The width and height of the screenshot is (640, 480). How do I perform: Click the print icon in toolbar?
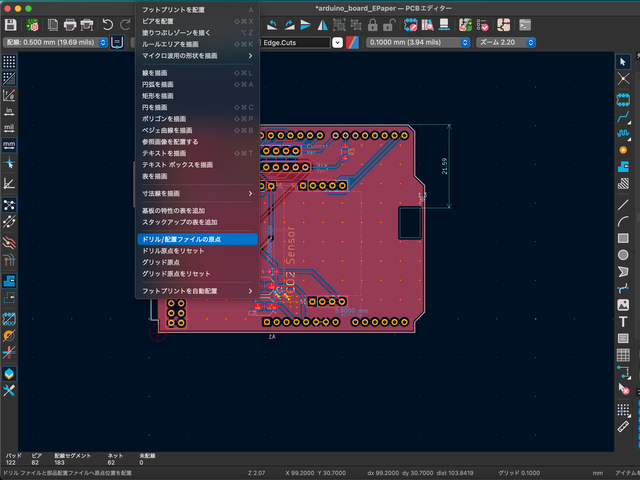click(70, 24)
